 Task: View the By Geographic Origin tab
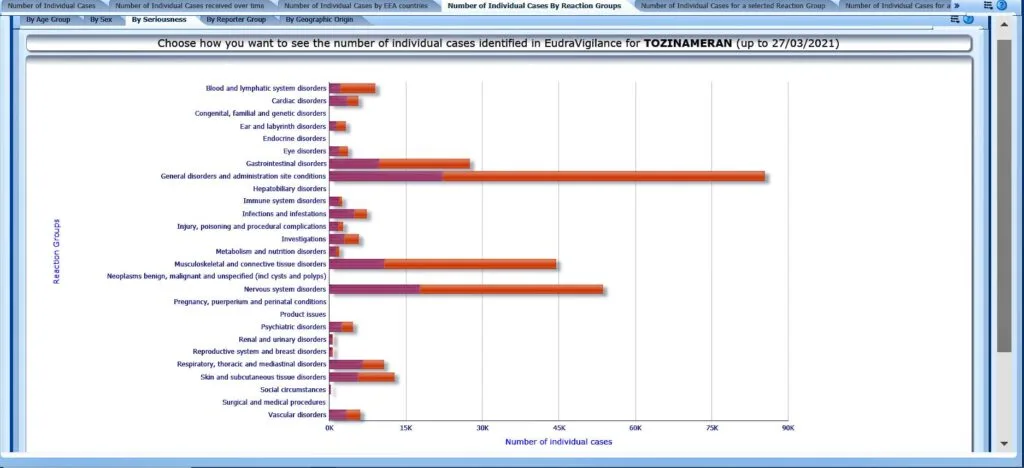(x=319, y=19)
